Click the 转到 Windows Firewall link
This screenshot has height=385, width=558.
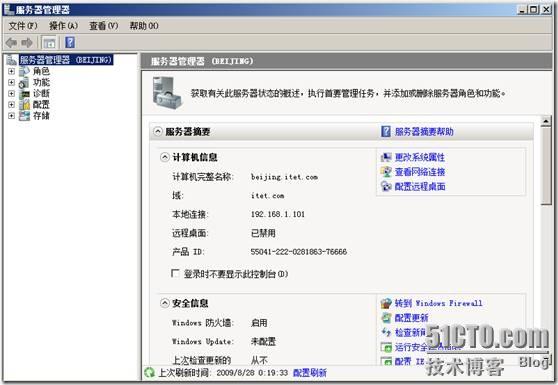click(x=438, y=303)
